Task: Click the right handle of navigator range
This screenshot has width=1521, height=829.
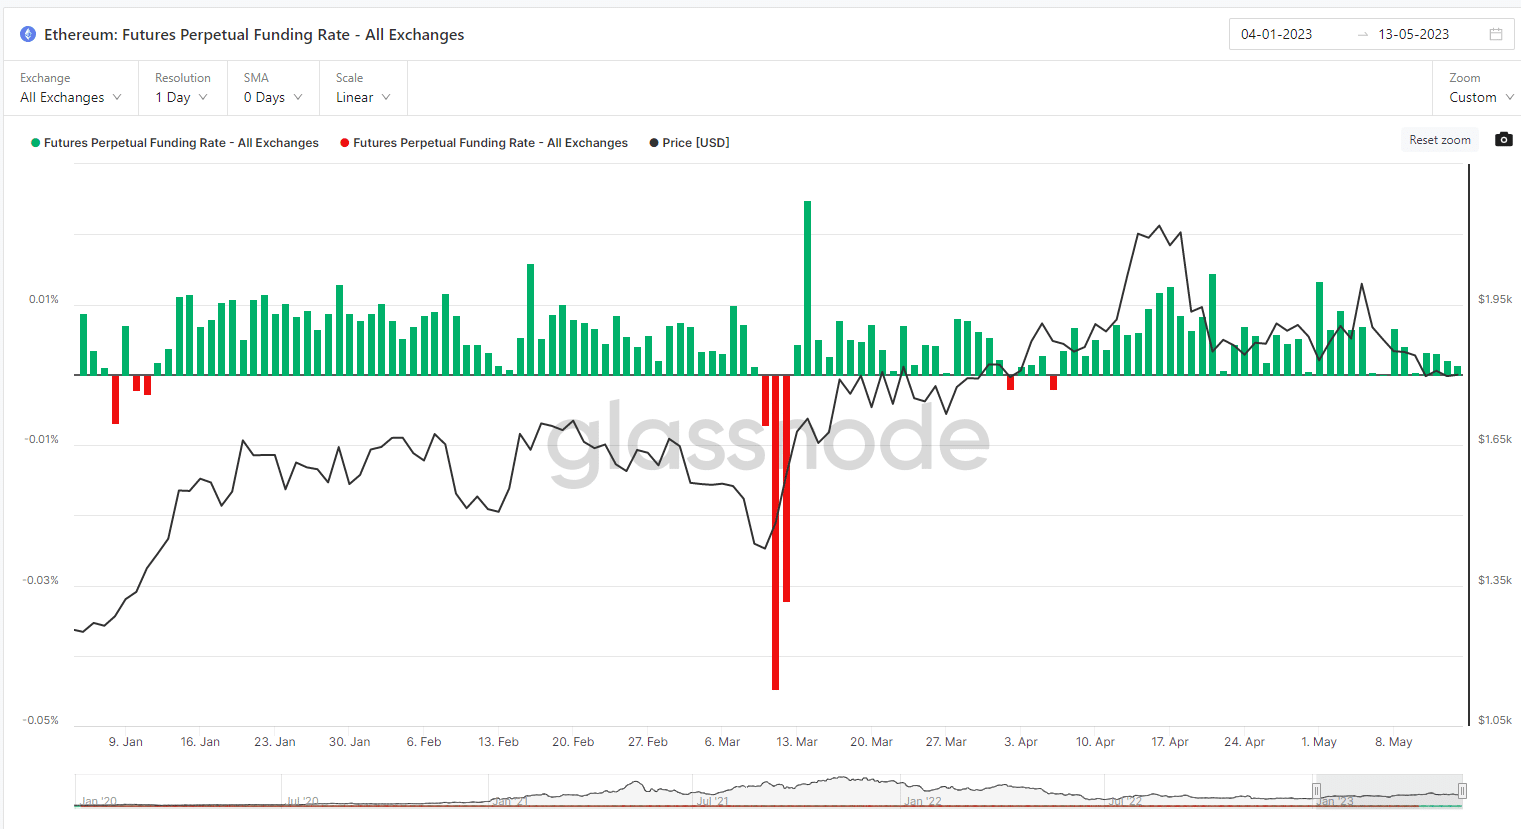Action: click(1462, 791)
